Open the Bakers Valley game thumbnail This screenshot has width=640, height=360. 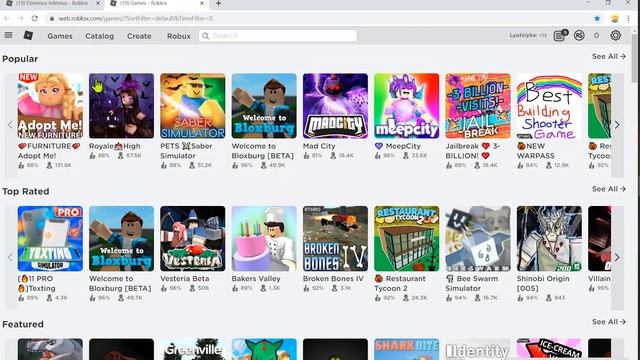click(x=264, y=239)
